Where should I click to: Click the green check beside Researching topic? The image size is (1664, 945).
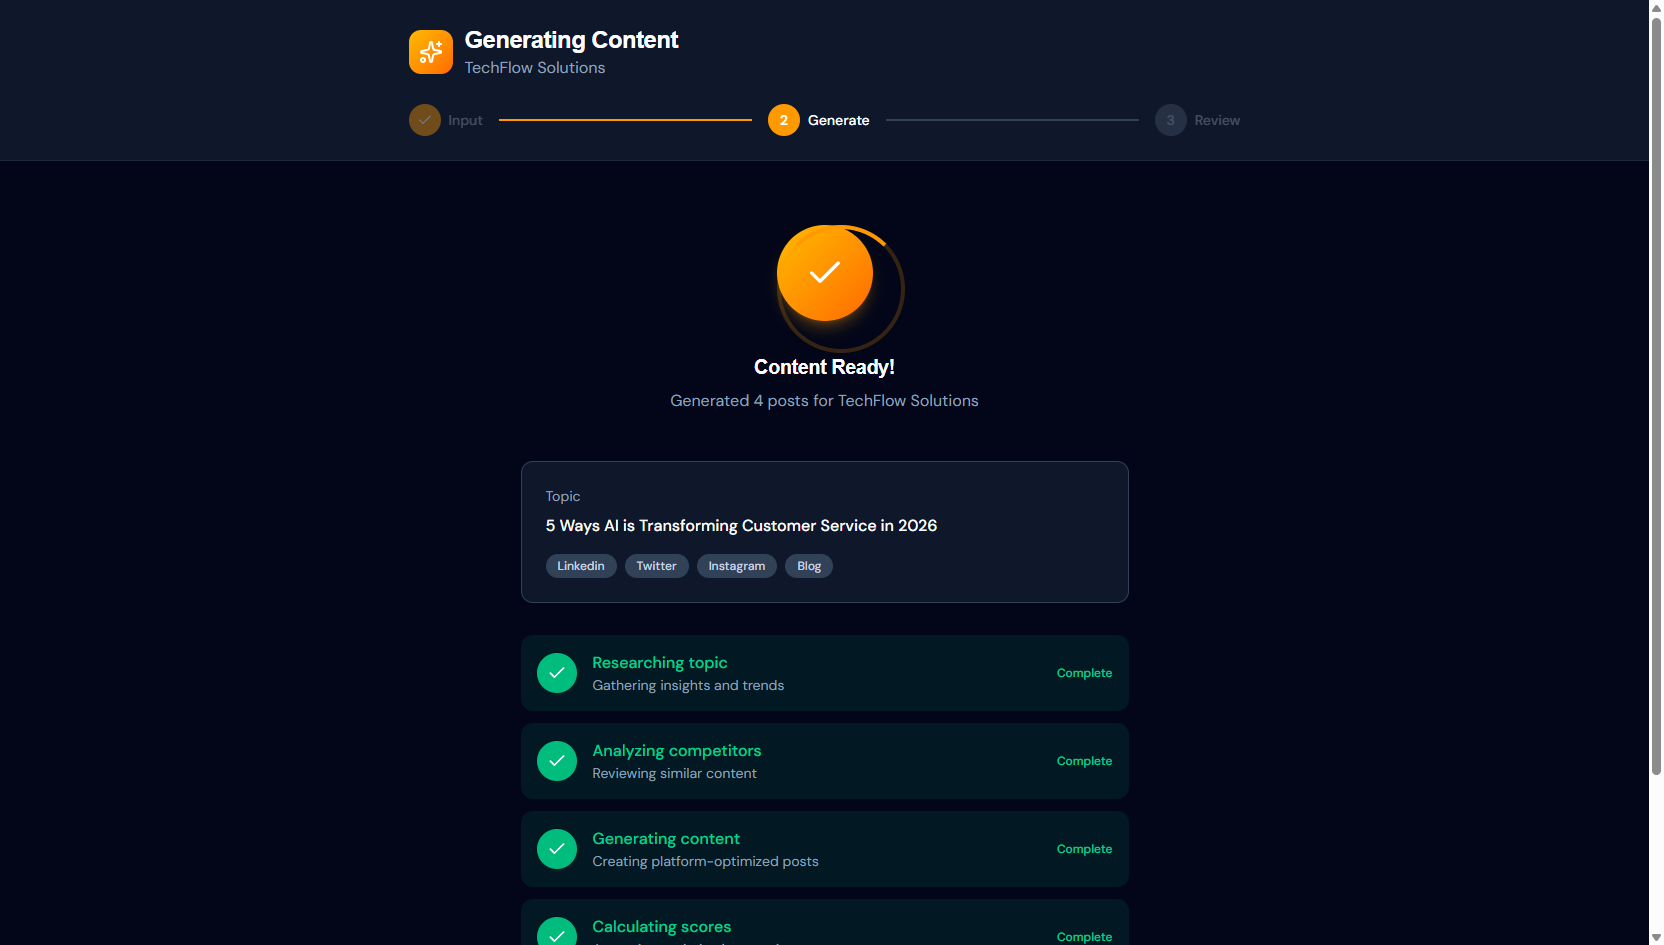pos(557,673)
